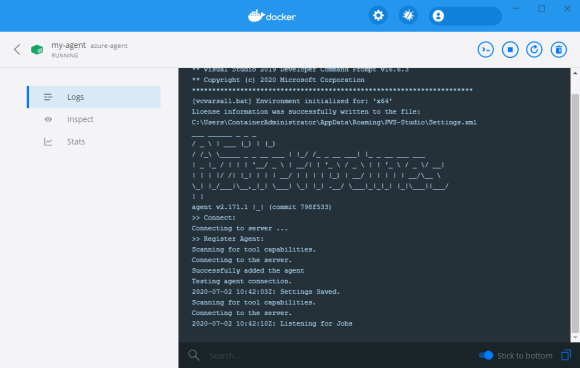The width and height of the screenshot is (580, 368).
Task: Copy logs to clipboard icon
Action: point(566,355)
